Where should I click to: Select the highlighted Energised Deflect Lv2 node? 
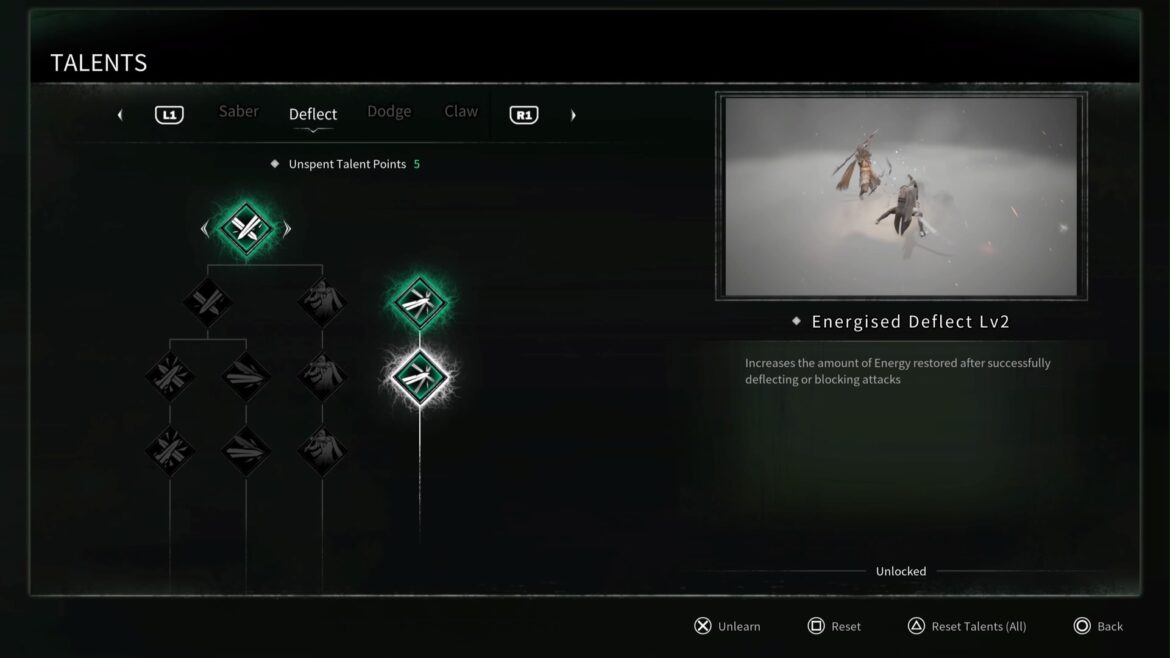[x=419, y=377]
